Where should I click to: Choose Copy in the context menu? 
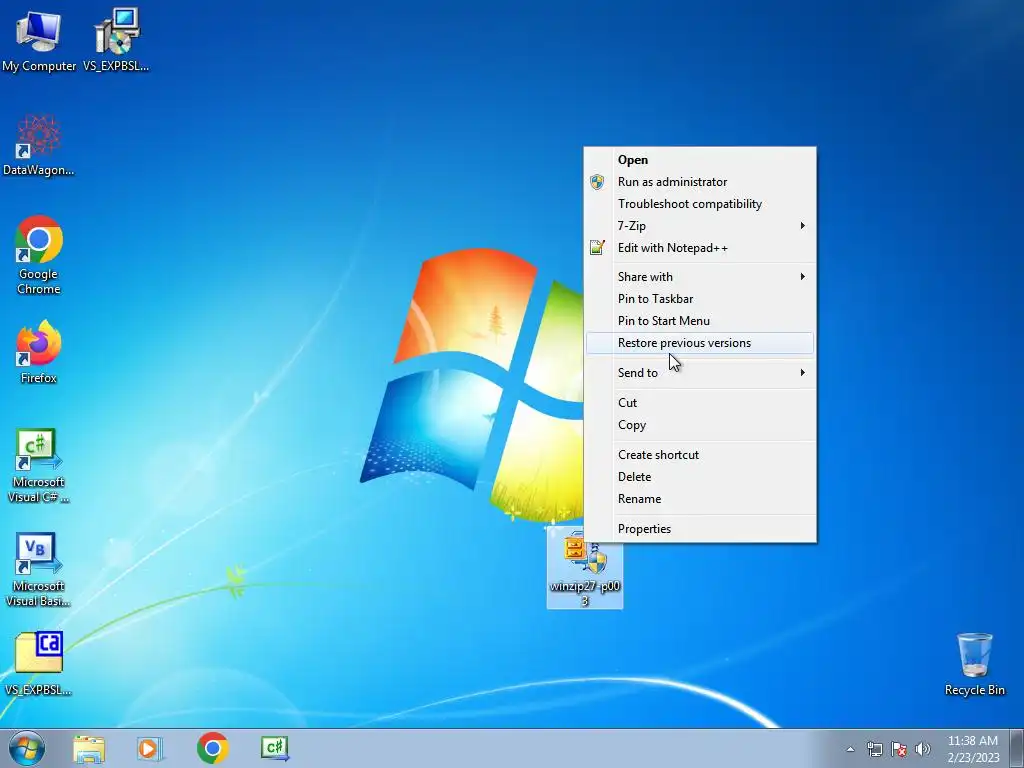699,425
